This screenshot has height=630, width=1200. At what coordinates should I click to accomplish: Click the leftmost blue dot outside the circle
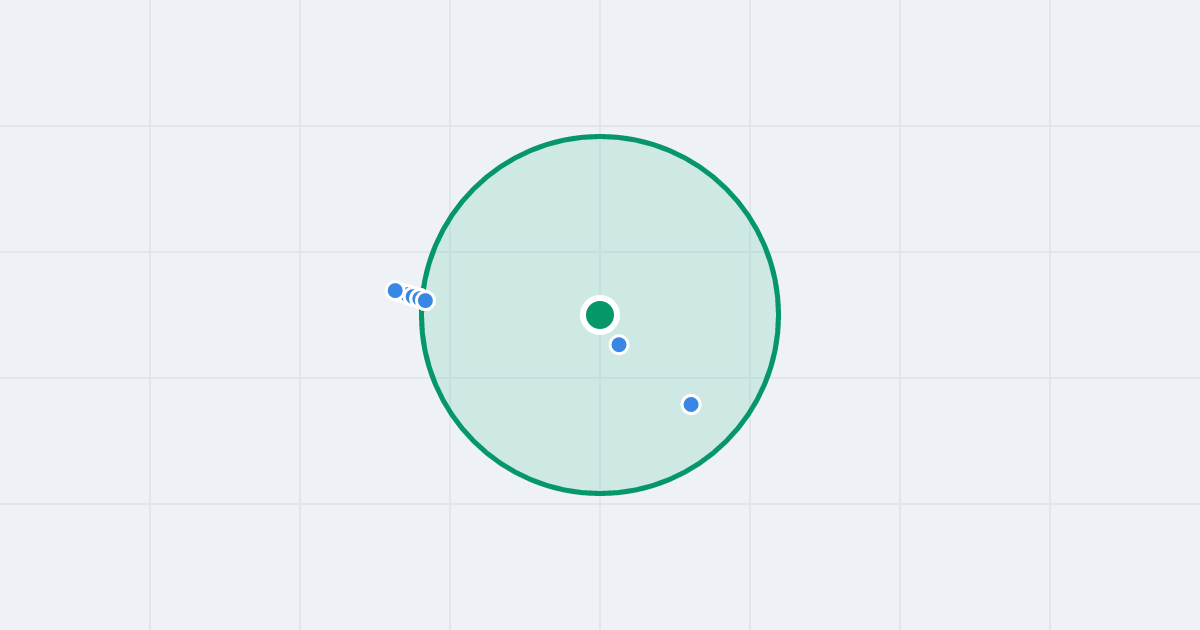pos(395,291)
